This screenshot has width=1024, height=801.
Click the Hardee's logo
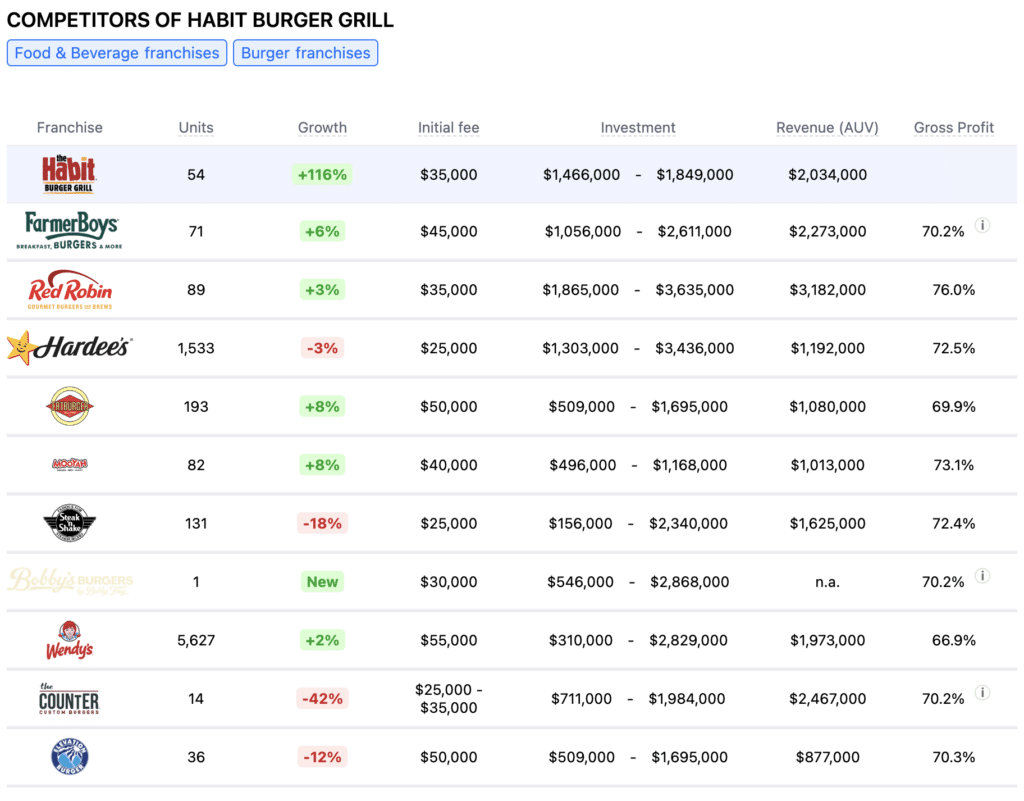[69, 347]
